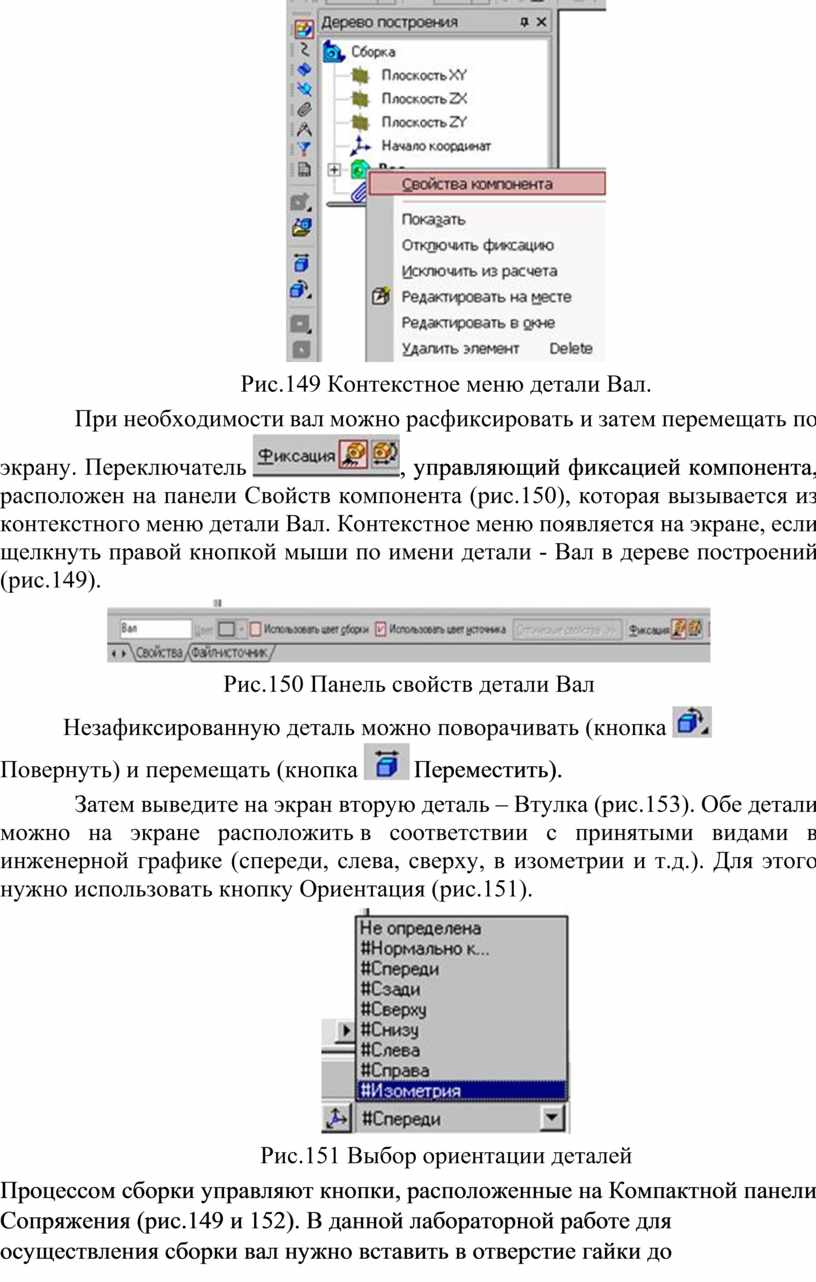Screen dimensions: 816x1282
Task: Click the blue surfaces icon in compact panel
Action: point(303,70)
